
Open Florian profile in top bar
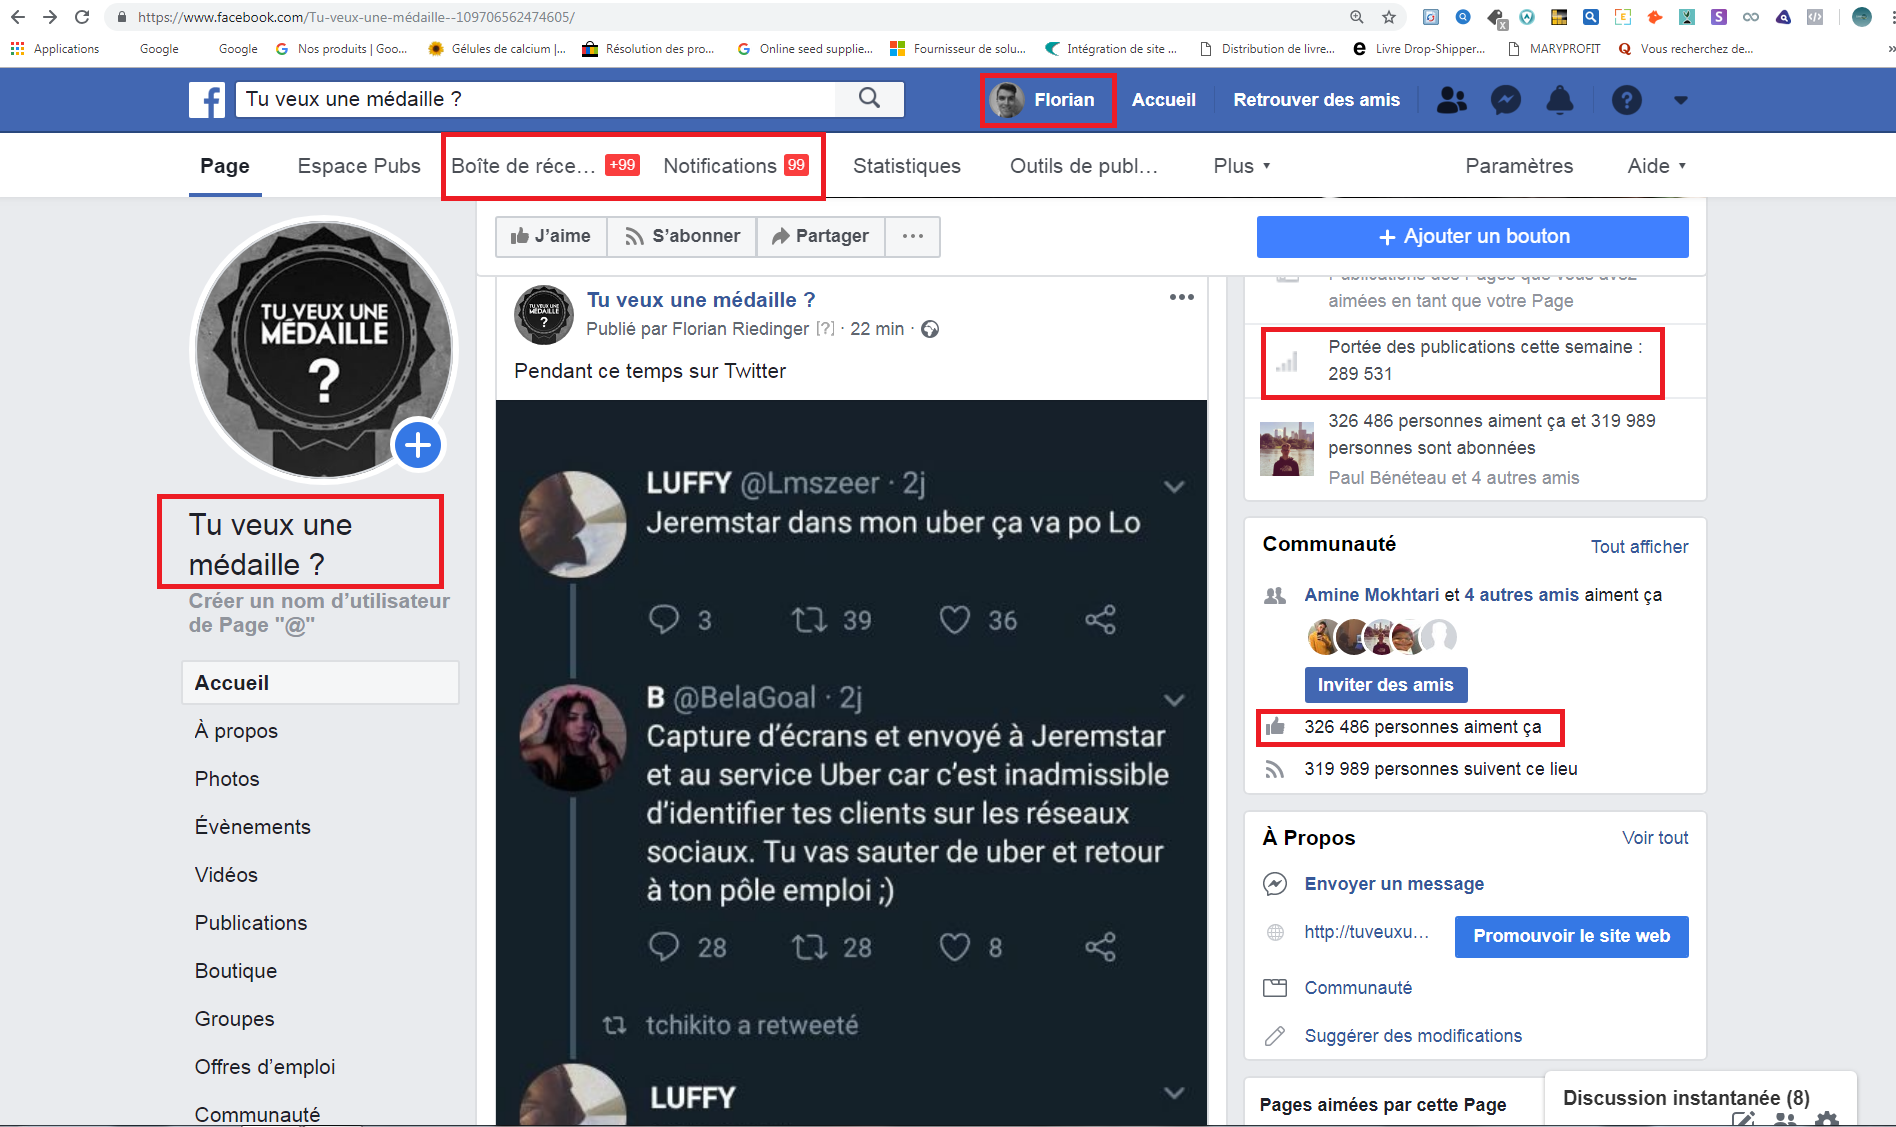pyautogui.click(x=1042, y=100)
